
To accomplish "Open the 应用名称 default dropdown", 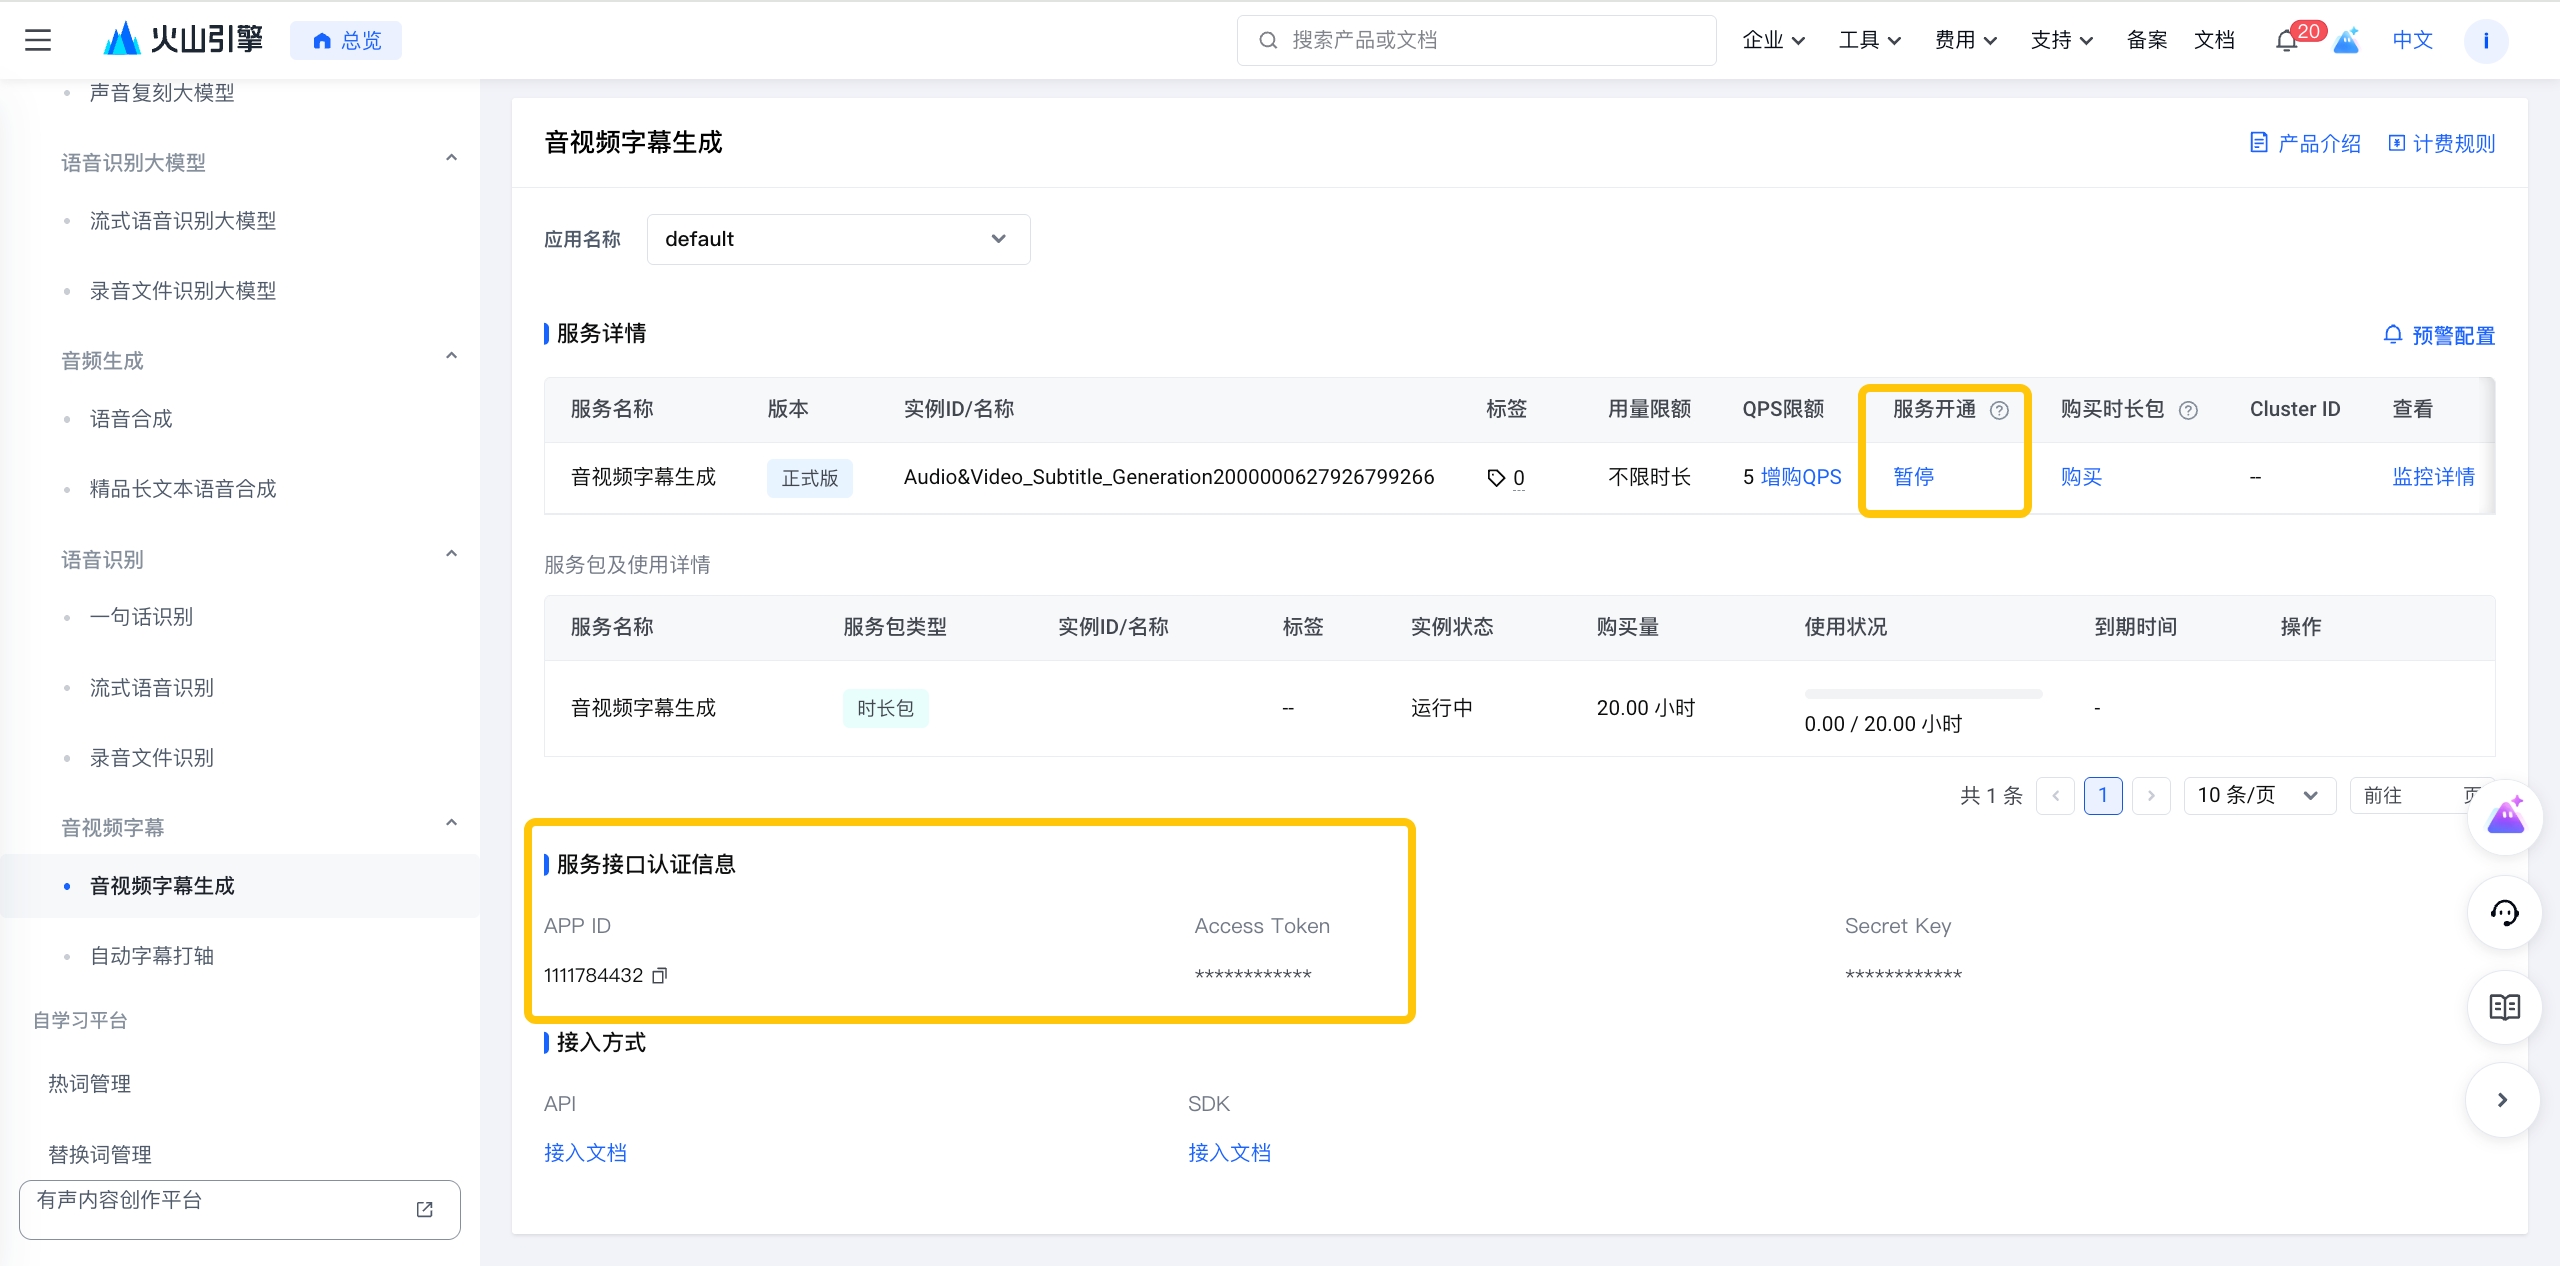I will click(x=838, y=239).
